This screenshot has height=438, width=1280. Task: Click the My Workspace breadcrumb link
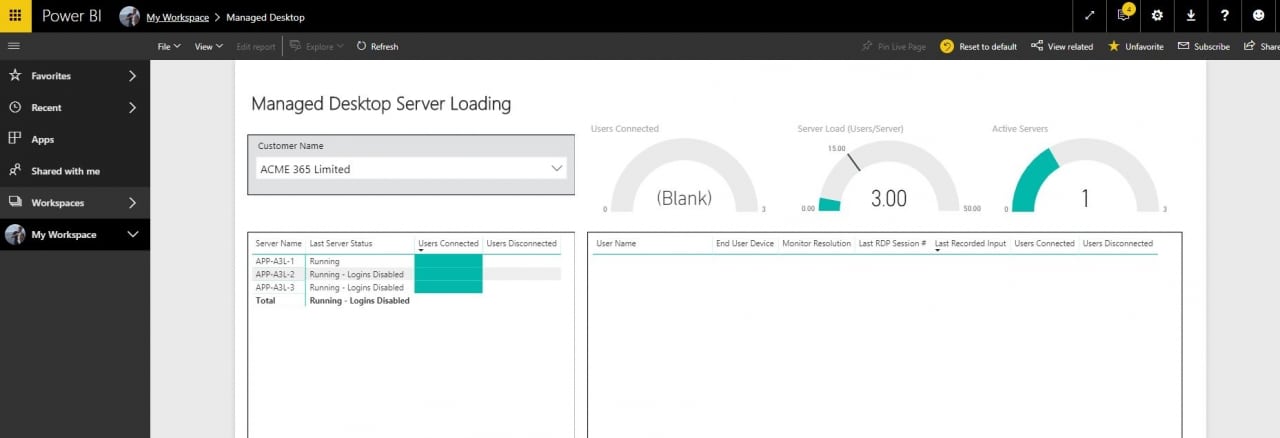click(177, 17)
